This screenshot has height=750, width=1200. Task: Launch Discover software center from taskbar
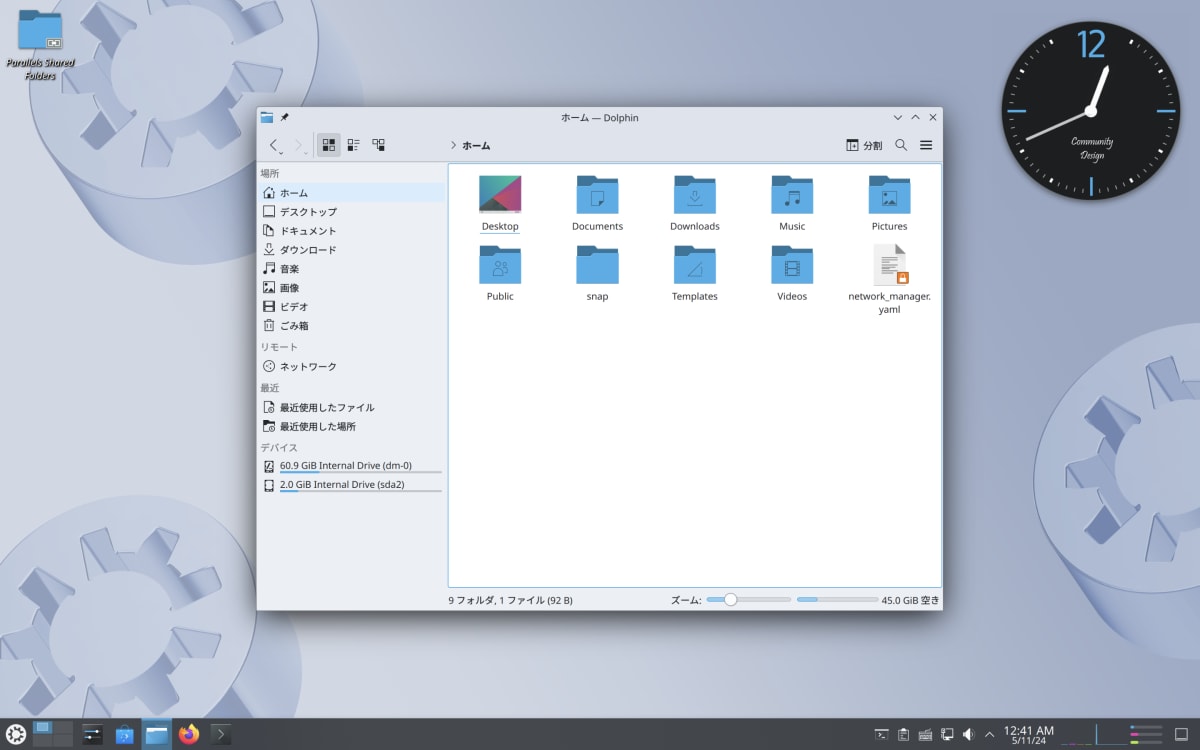coord(124,735)
